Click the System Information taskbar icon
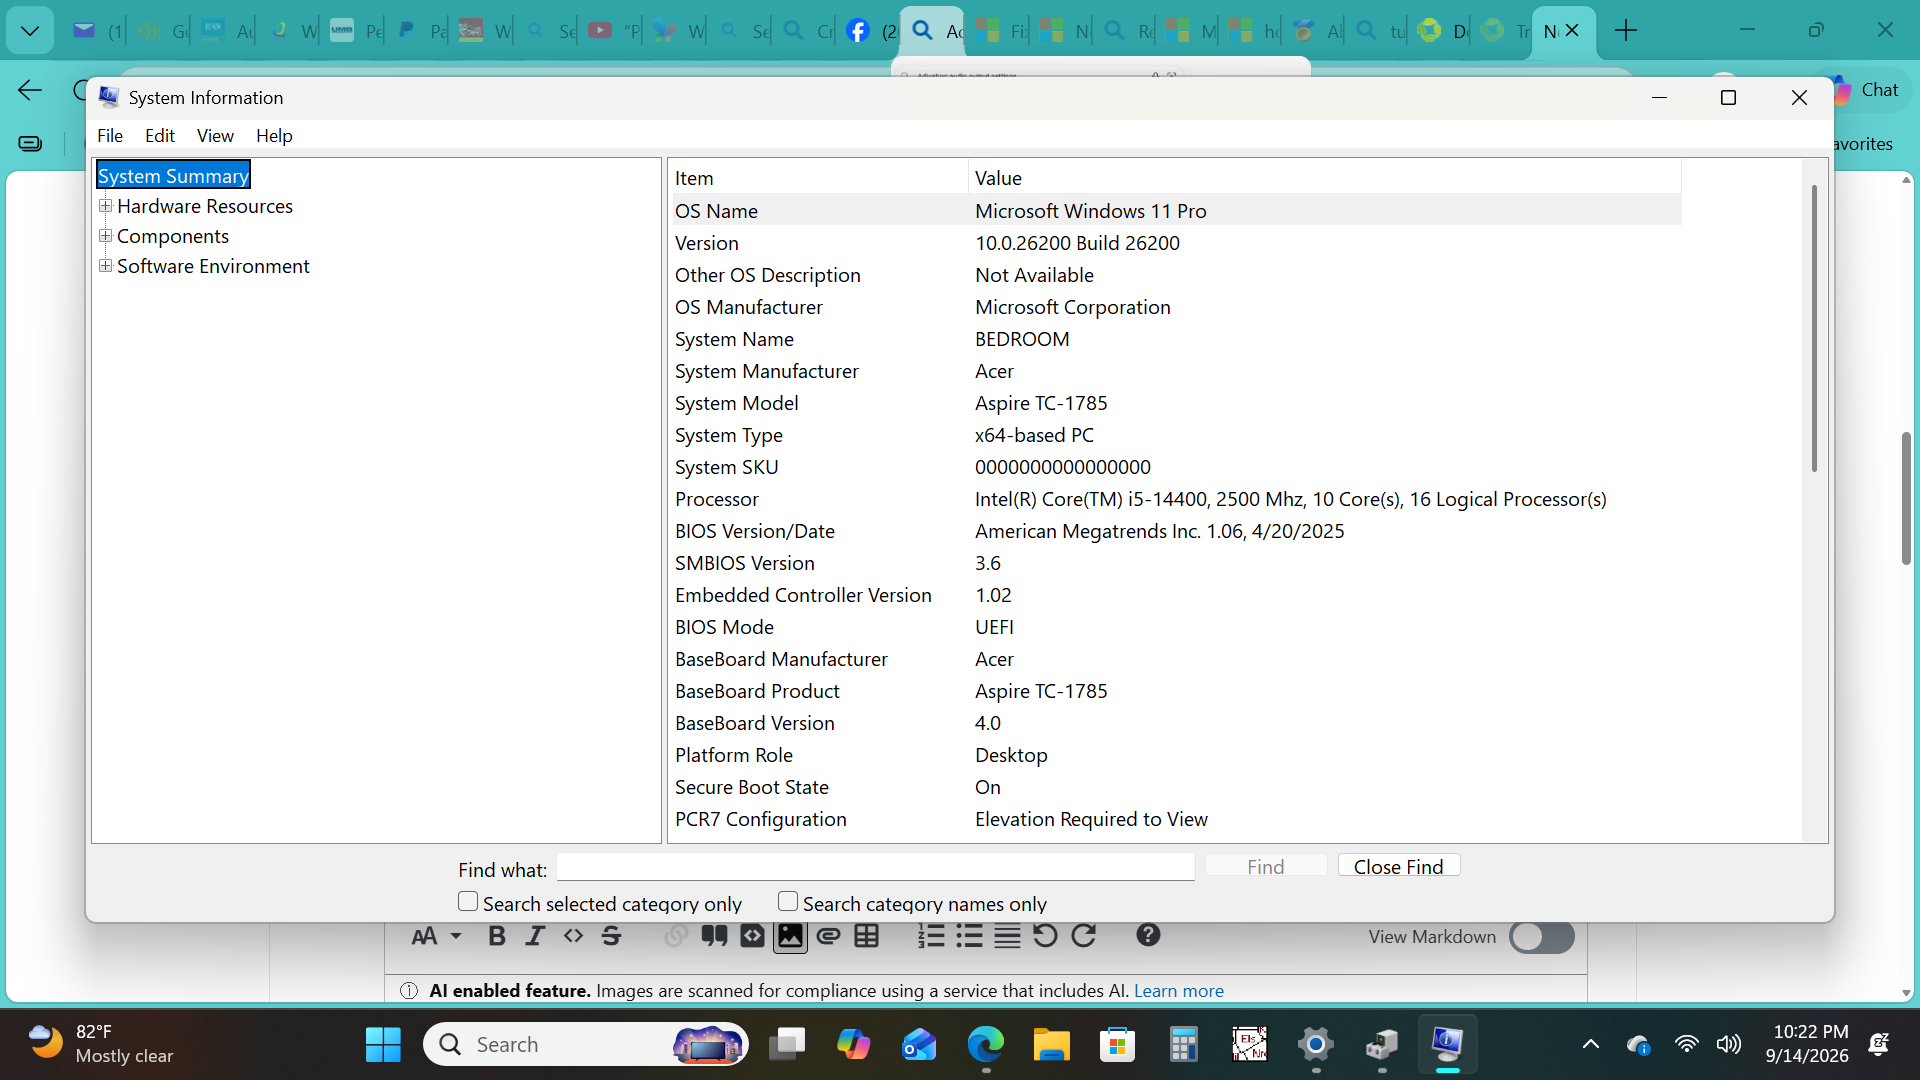Image resolution: width=1920 pixels, height=1080 pixels. tap(1447, 1045)
